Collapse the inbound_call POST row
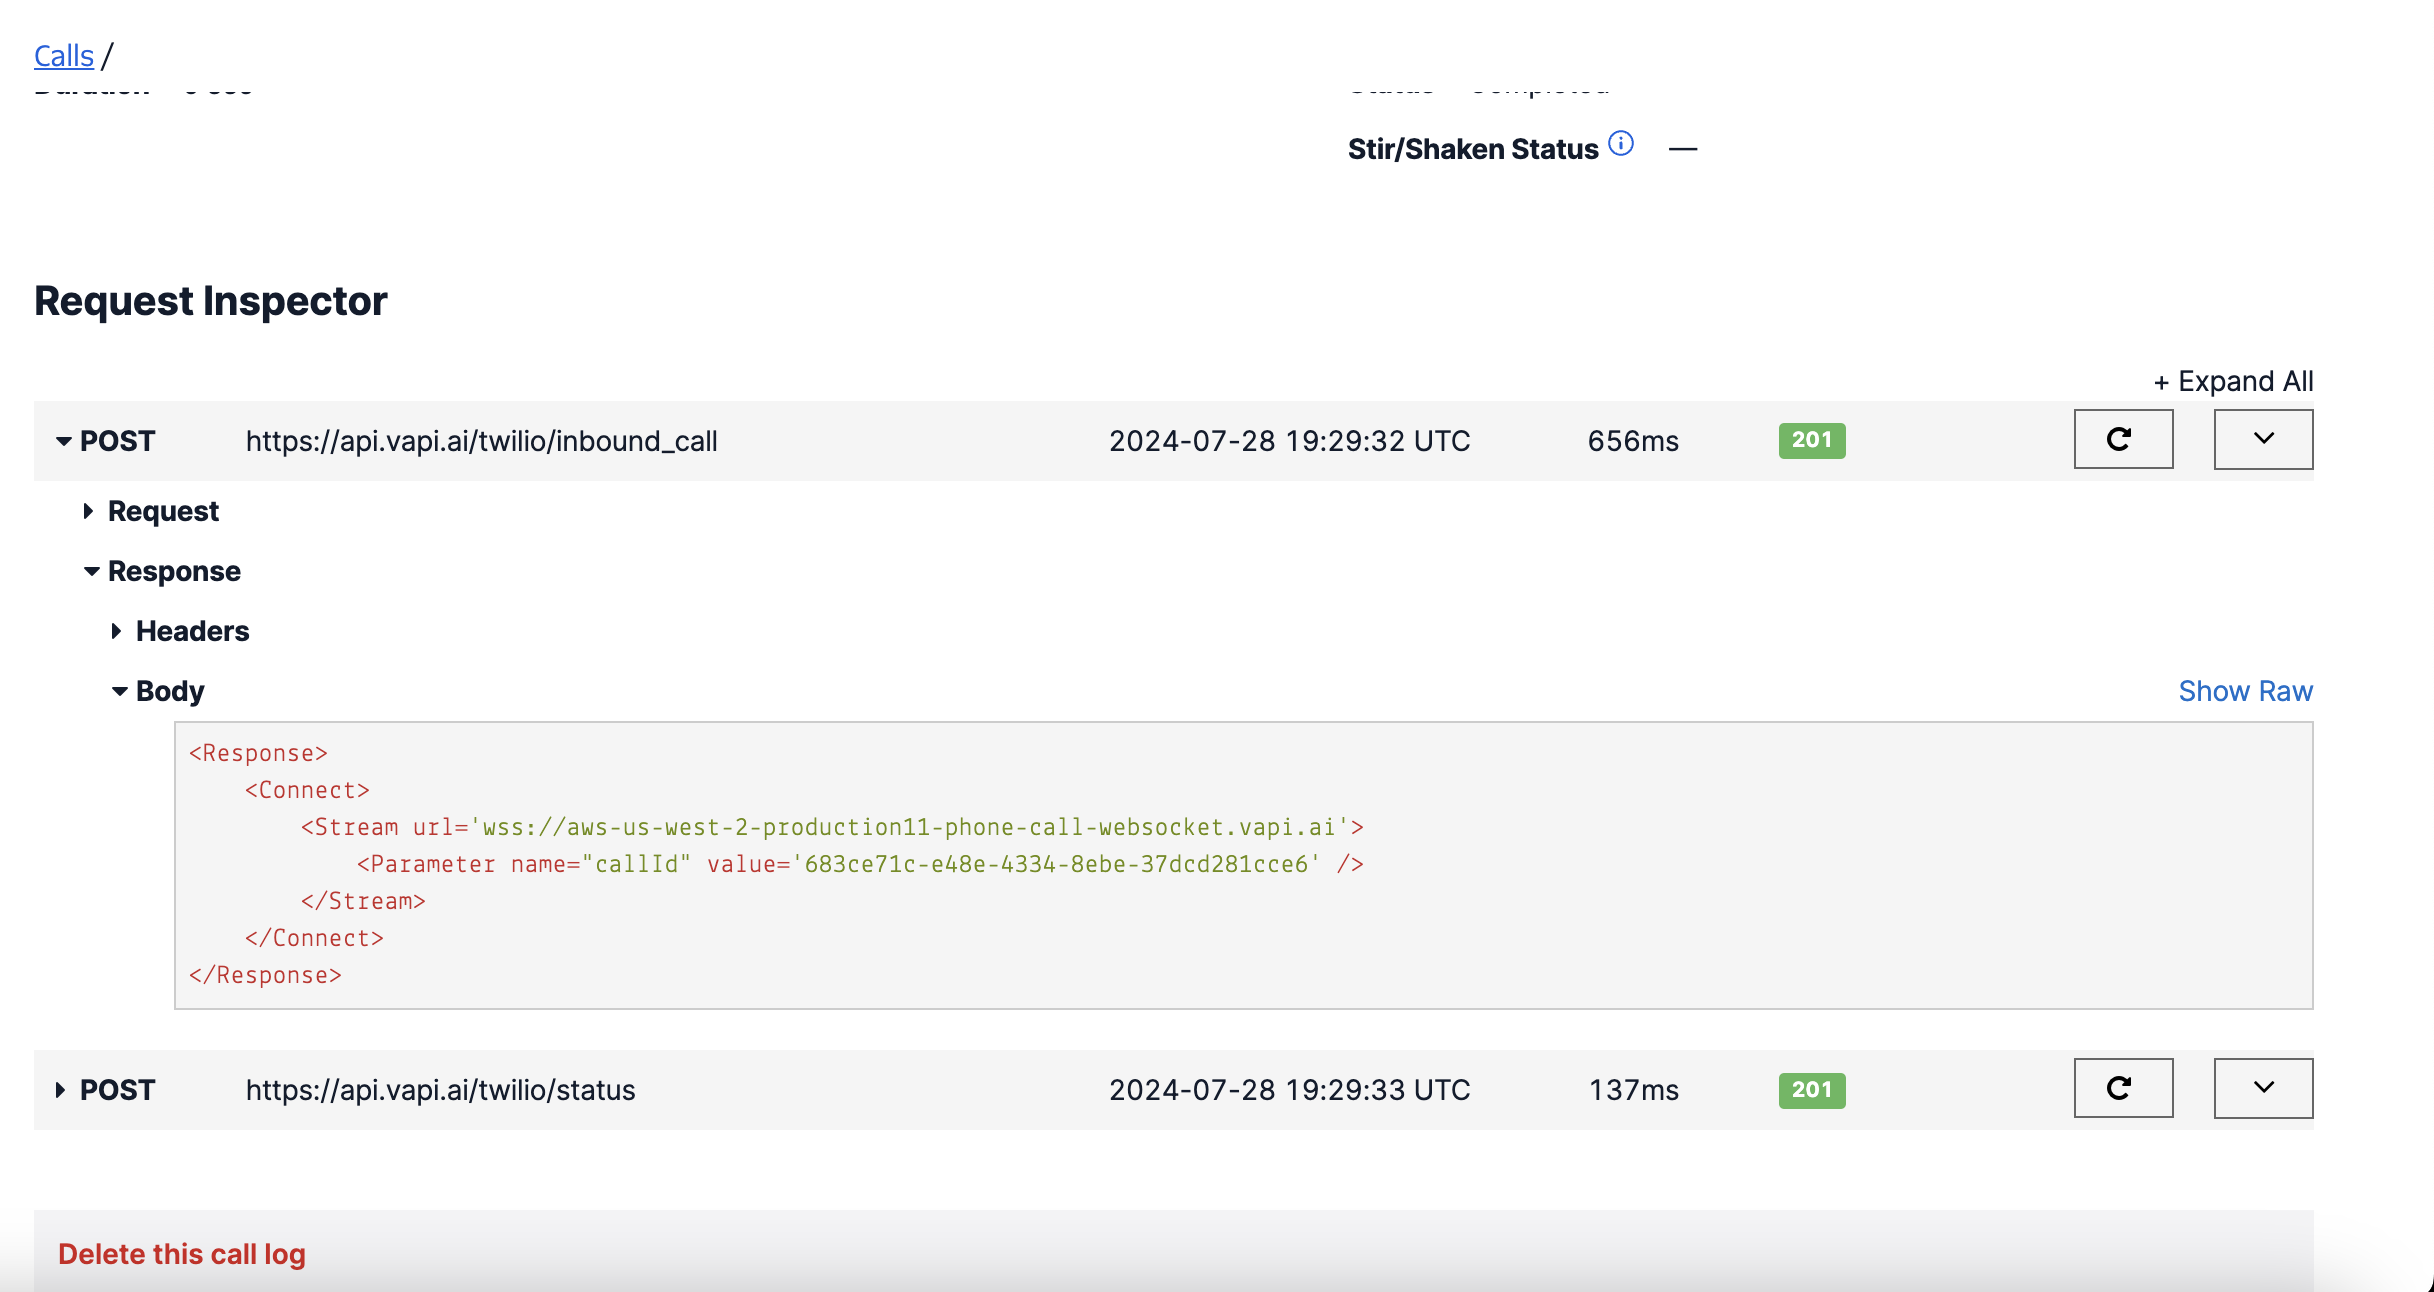This screenshot has width=2434, height=1292. point(64,441)
